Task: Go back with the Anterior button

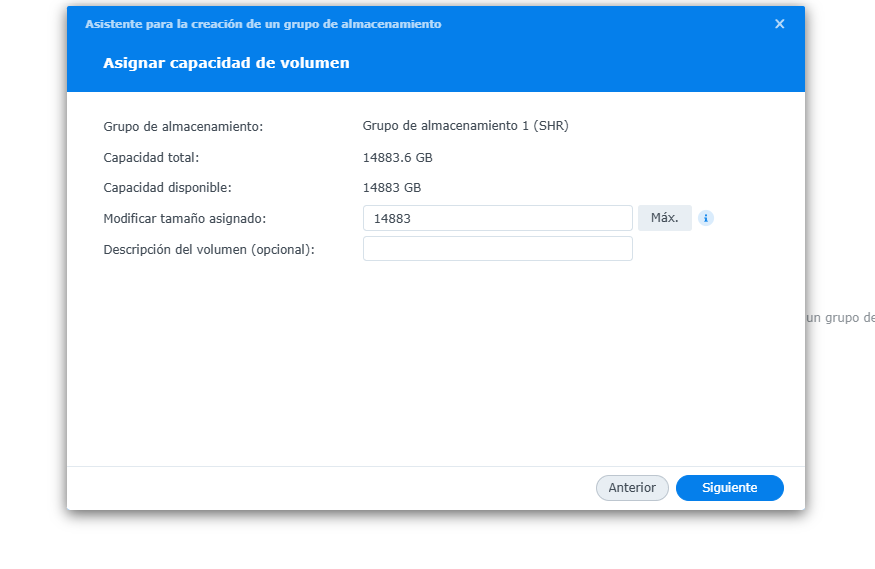Action: (x=632, y=488)
